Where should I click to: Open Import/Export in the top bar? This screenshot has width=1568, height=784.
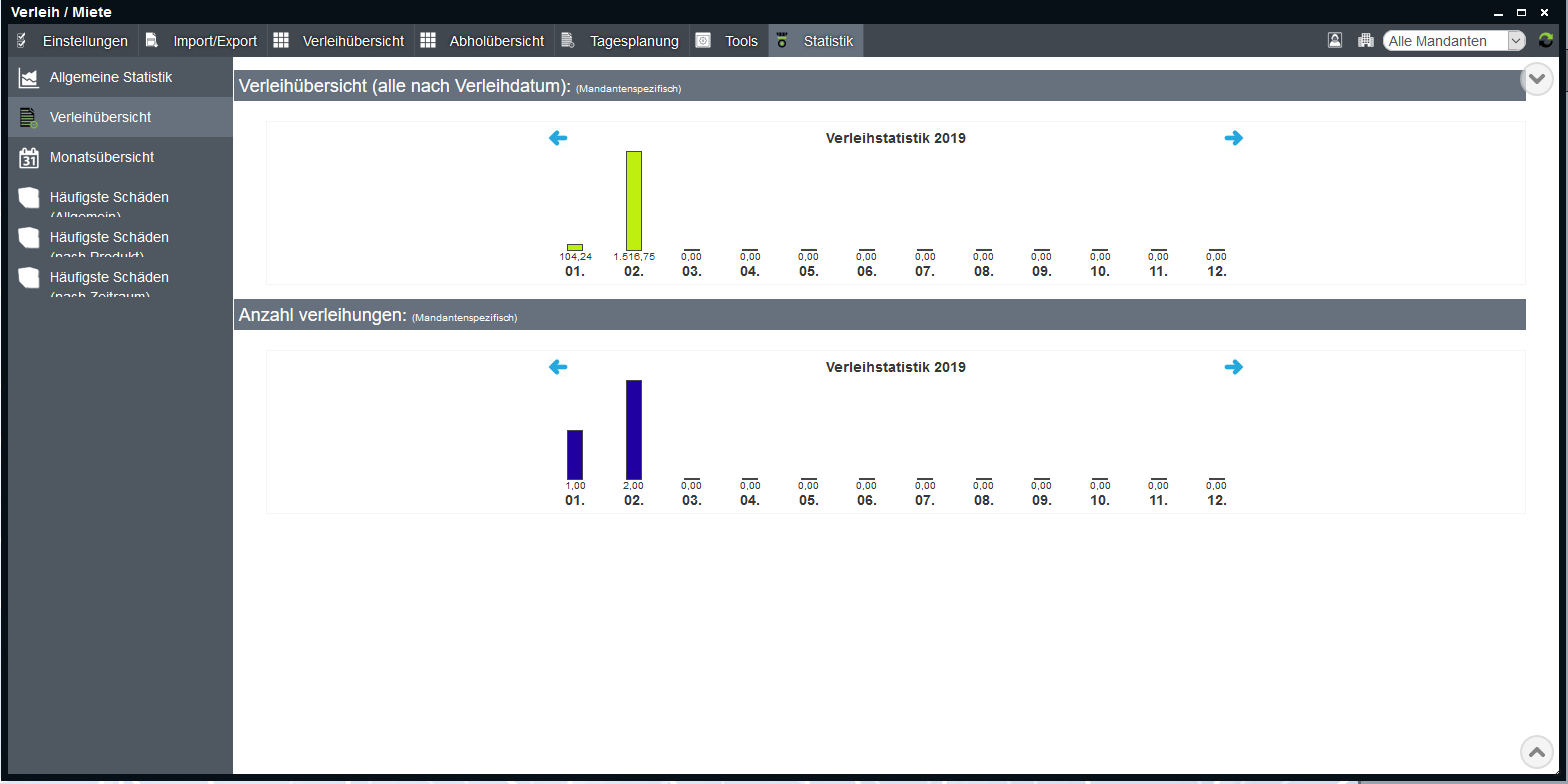203,41
